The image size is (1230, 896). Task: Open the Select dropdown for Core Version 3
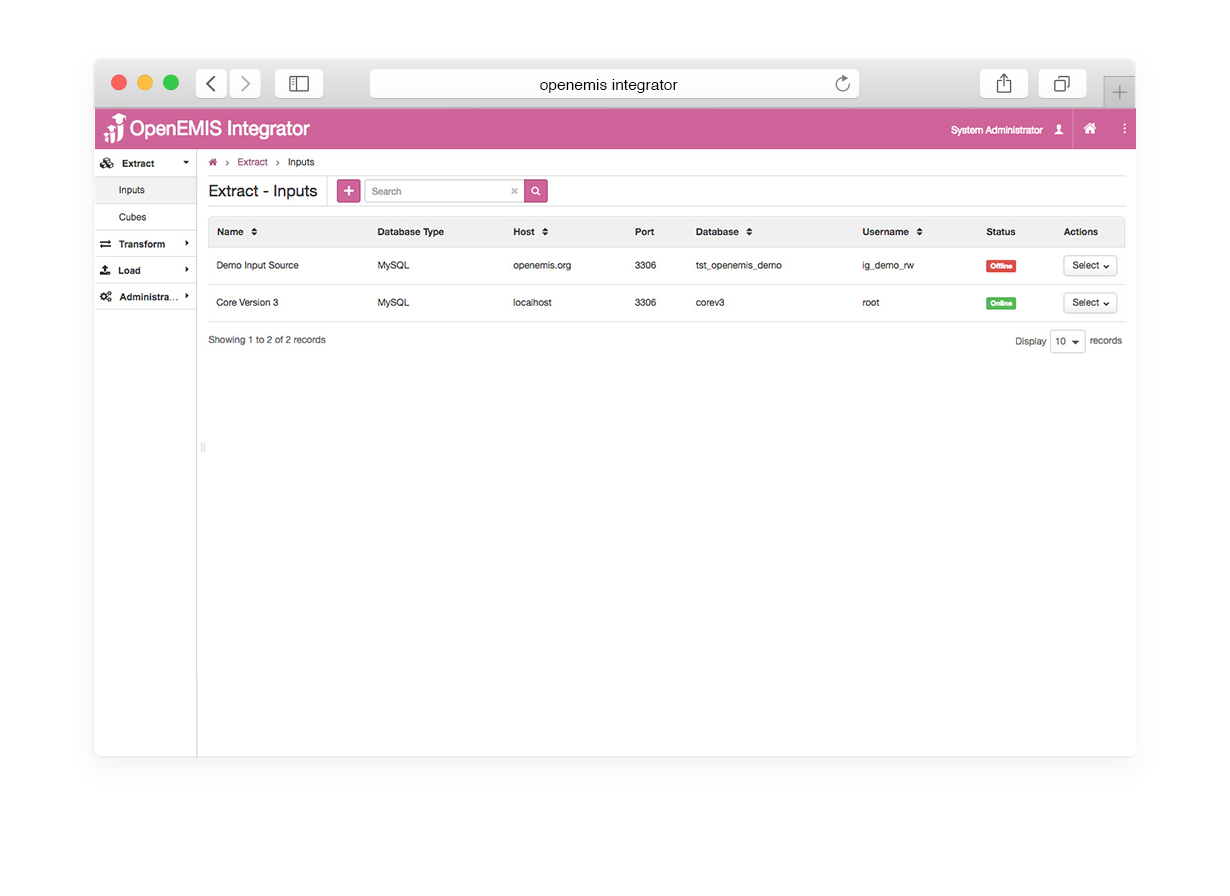tap(1090, 303)
